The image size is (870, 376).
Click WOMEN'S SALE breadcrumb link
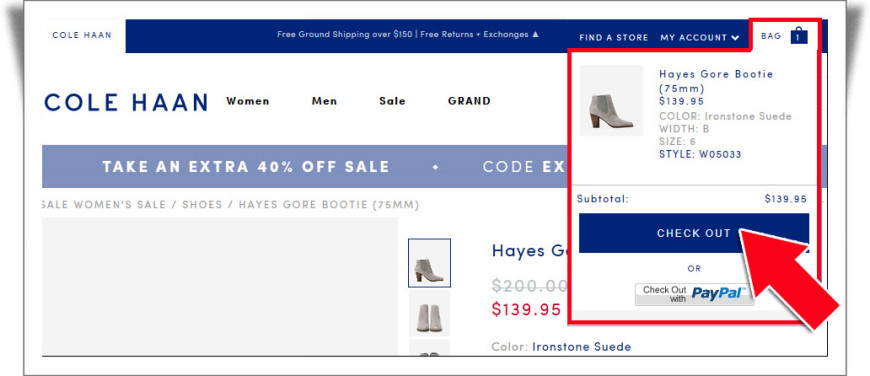119,205
